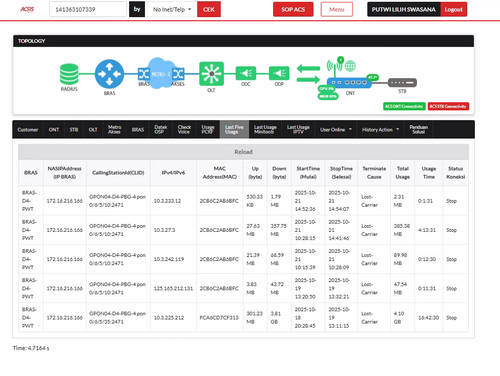Open the No Inet/Telp dropdown
The image size is (500, 376).
172,9
